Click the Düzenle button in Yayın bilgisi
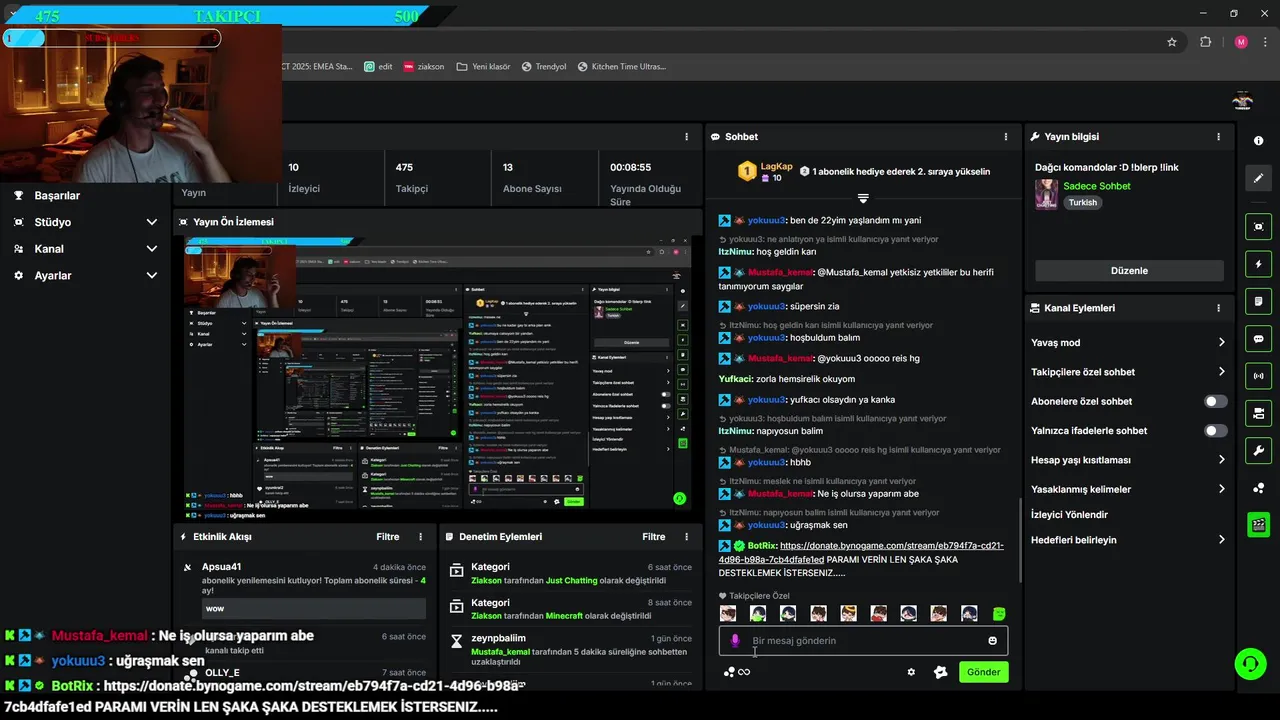Screen dimensions: 1280x720 pyautogui.click(x=1129, y=271)
